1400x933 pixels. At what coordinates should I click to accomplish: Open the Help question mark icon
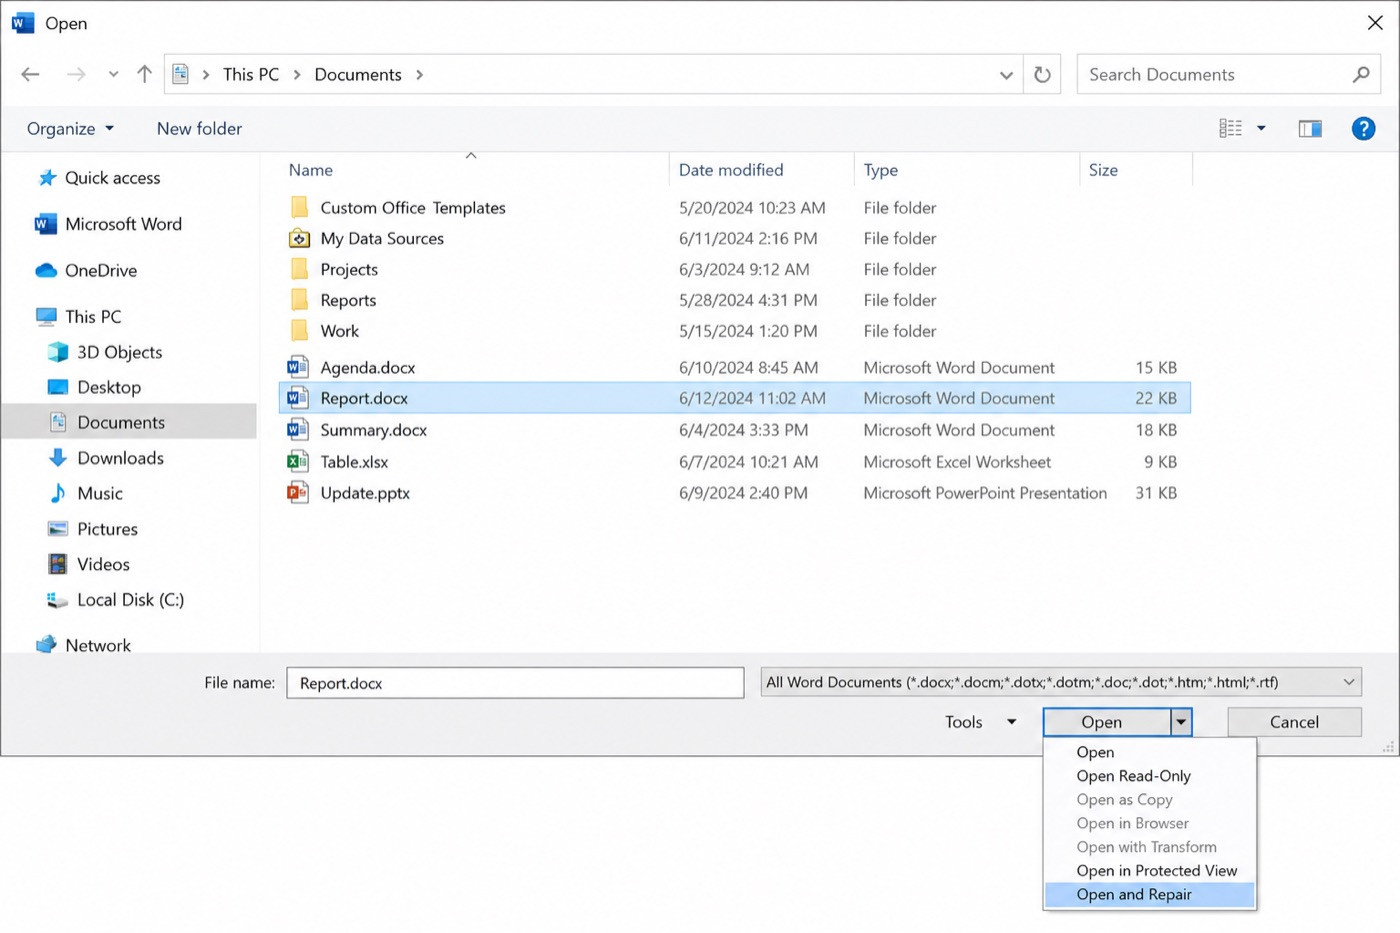pyautogui.click(x=1363, y=128)
